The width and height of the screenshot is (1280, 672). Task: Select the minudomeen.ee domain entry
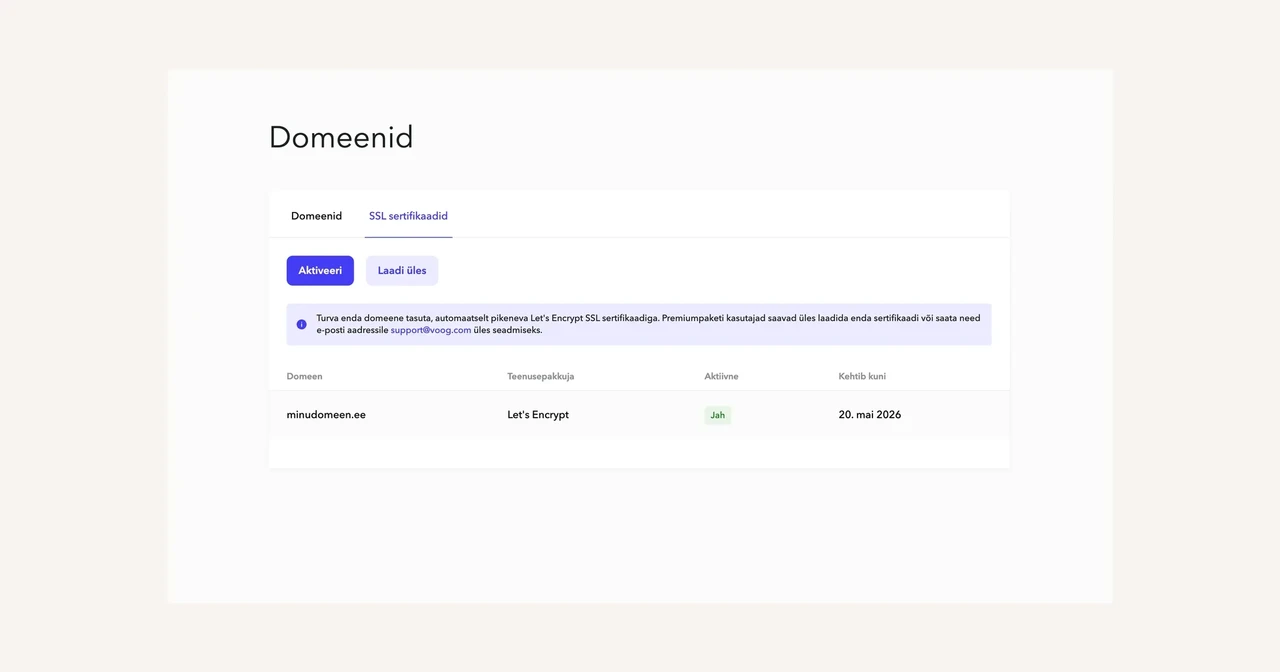[326, 415]
